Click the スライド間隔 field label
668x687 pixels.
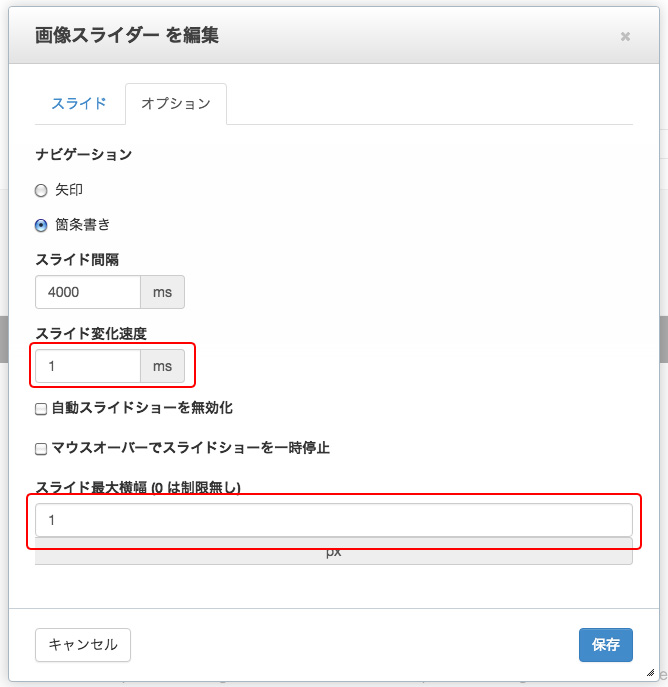coord(77,259)
